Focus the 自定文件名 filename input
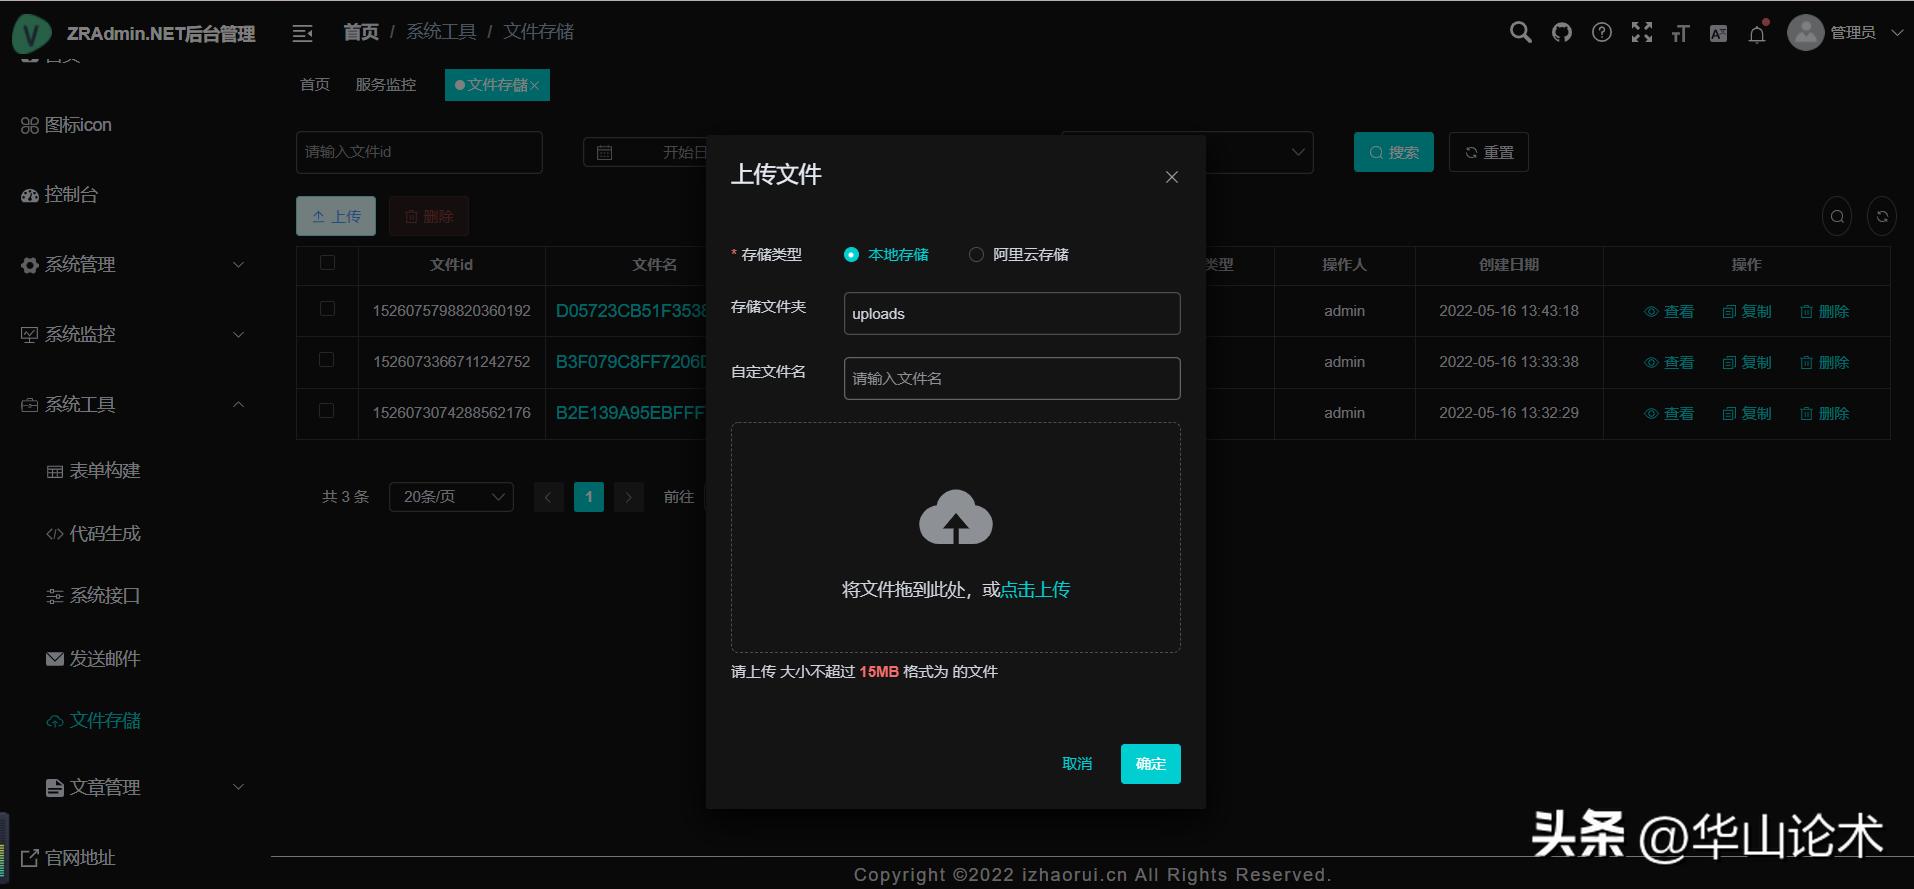This screenshot has width=1914, height=889. pyautogui.click(x=1012, y=379)
